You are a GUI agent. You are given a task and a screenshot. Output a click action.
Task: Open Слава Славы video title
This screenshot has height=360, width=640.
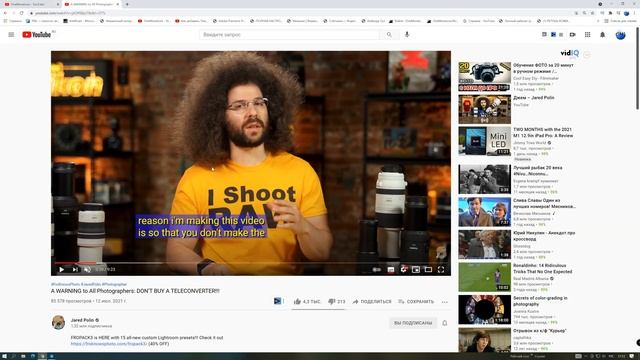click(544, 203)
